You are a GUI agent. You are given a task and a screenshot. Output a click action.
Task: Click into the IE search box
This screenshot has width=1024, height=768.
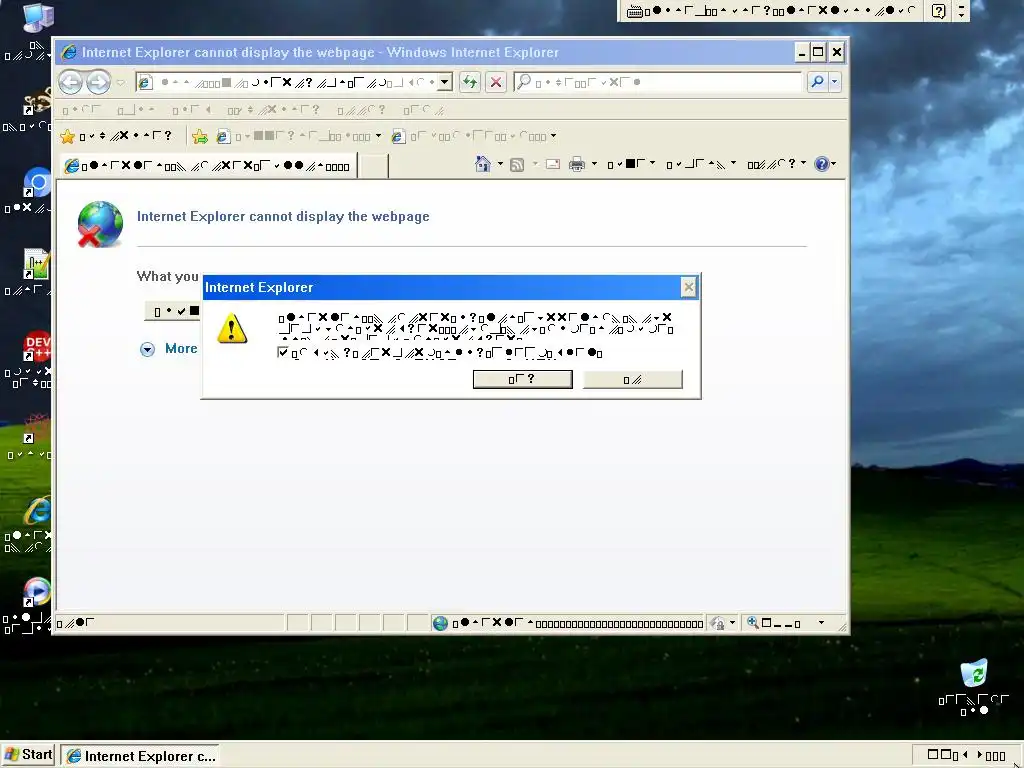(658, 82)
